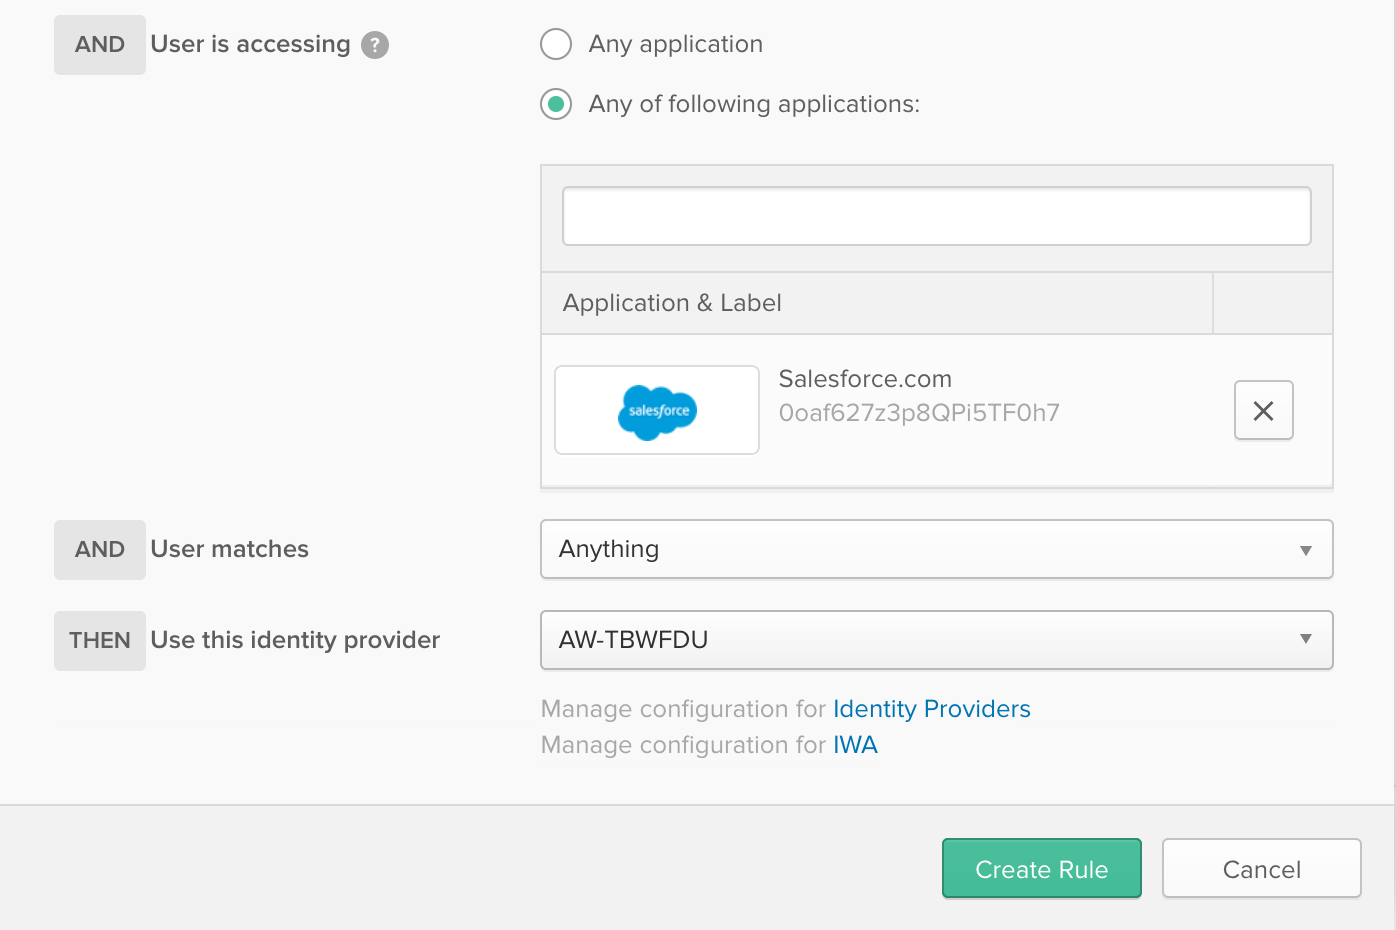
Task: Follow the IWA configuration link
Action: (855, 745)
